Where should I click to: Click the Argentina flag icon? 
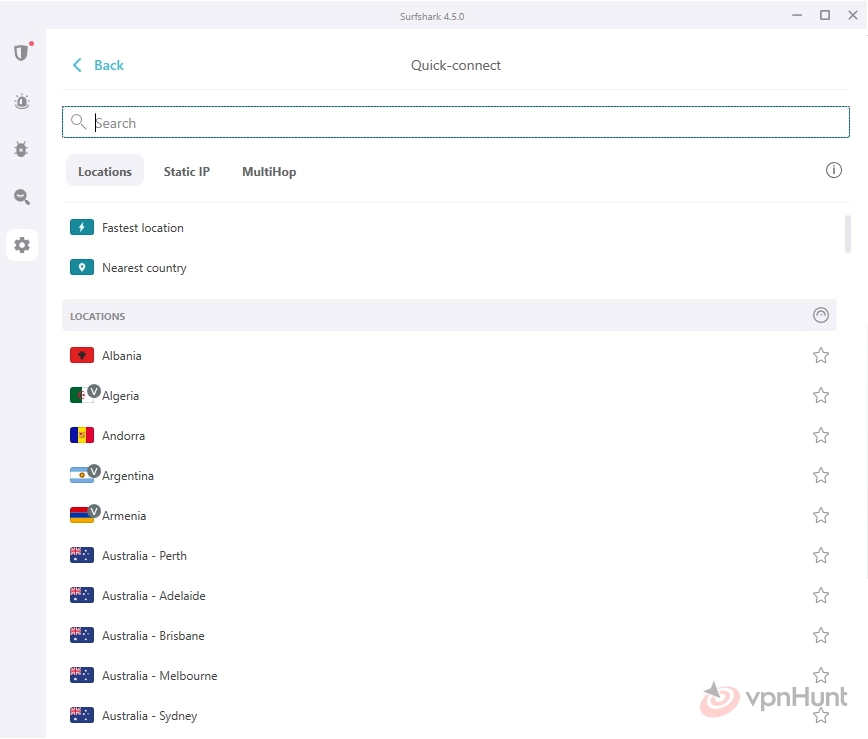click(x=81, y=476)
